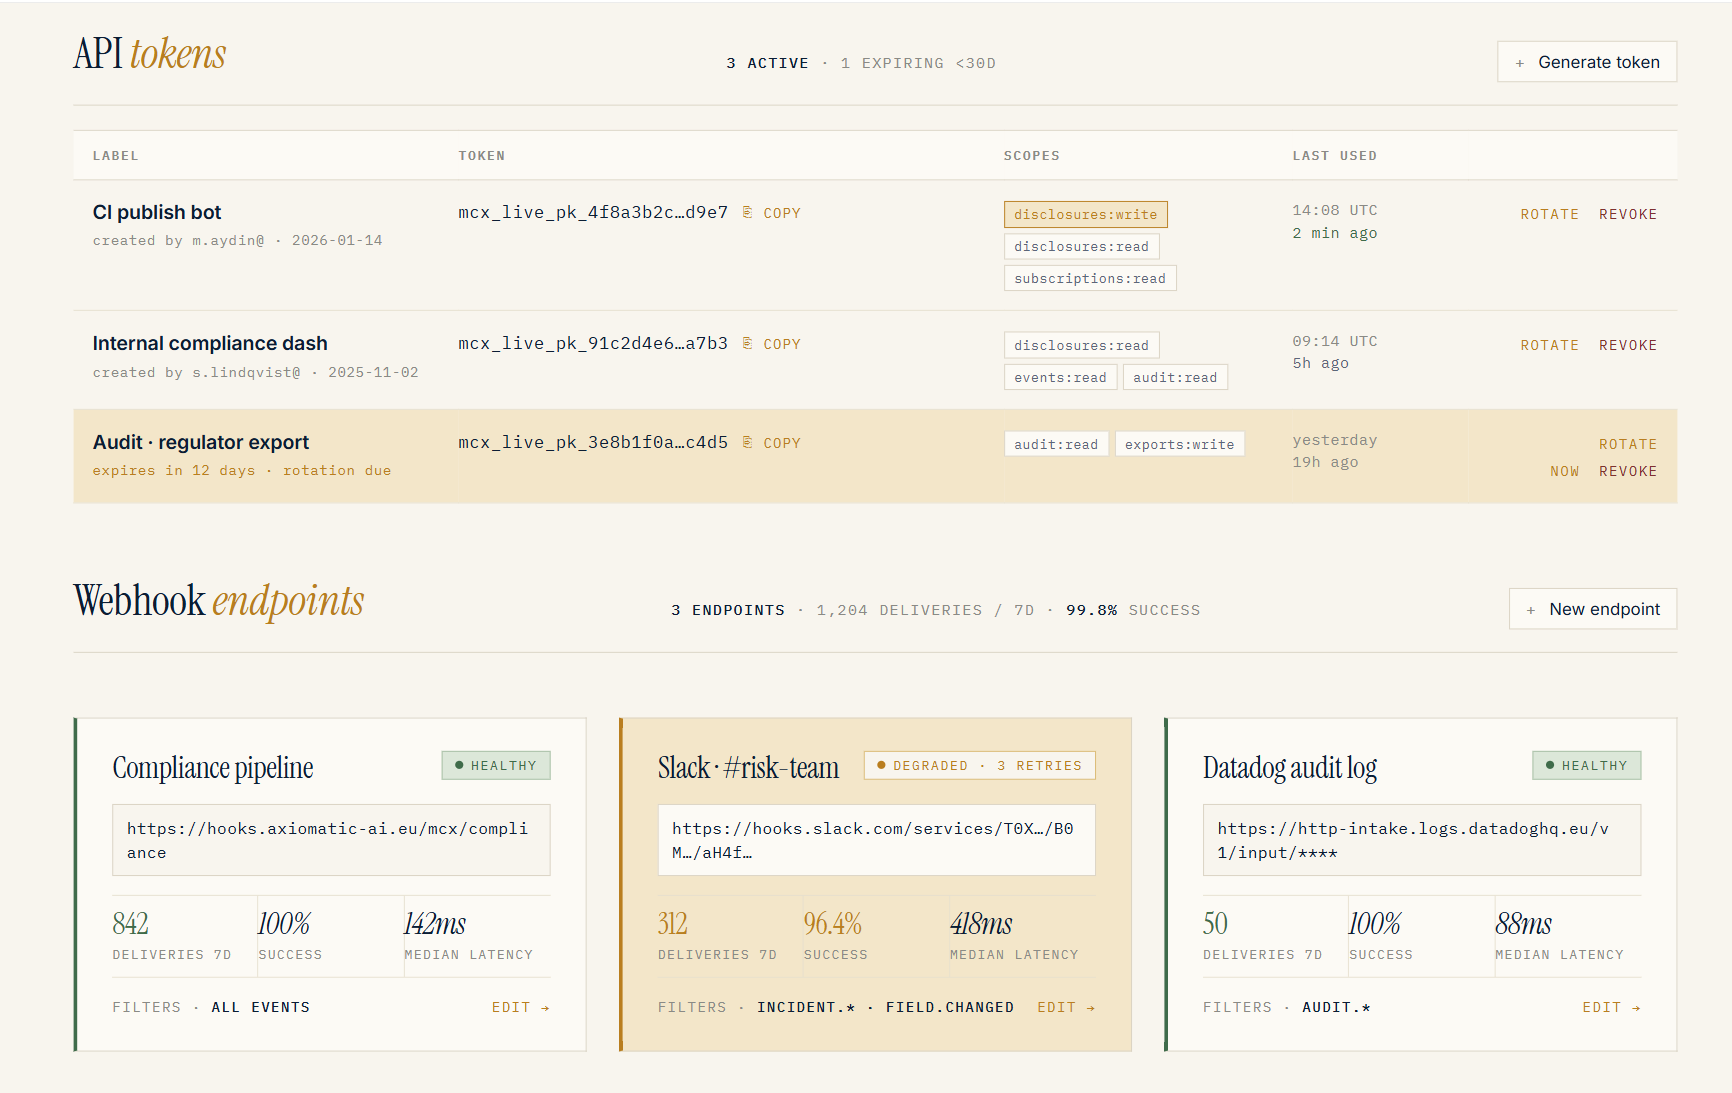
Task: Click the LAST USED column header
Action: pyautogui.click(x=1335, y=155)
